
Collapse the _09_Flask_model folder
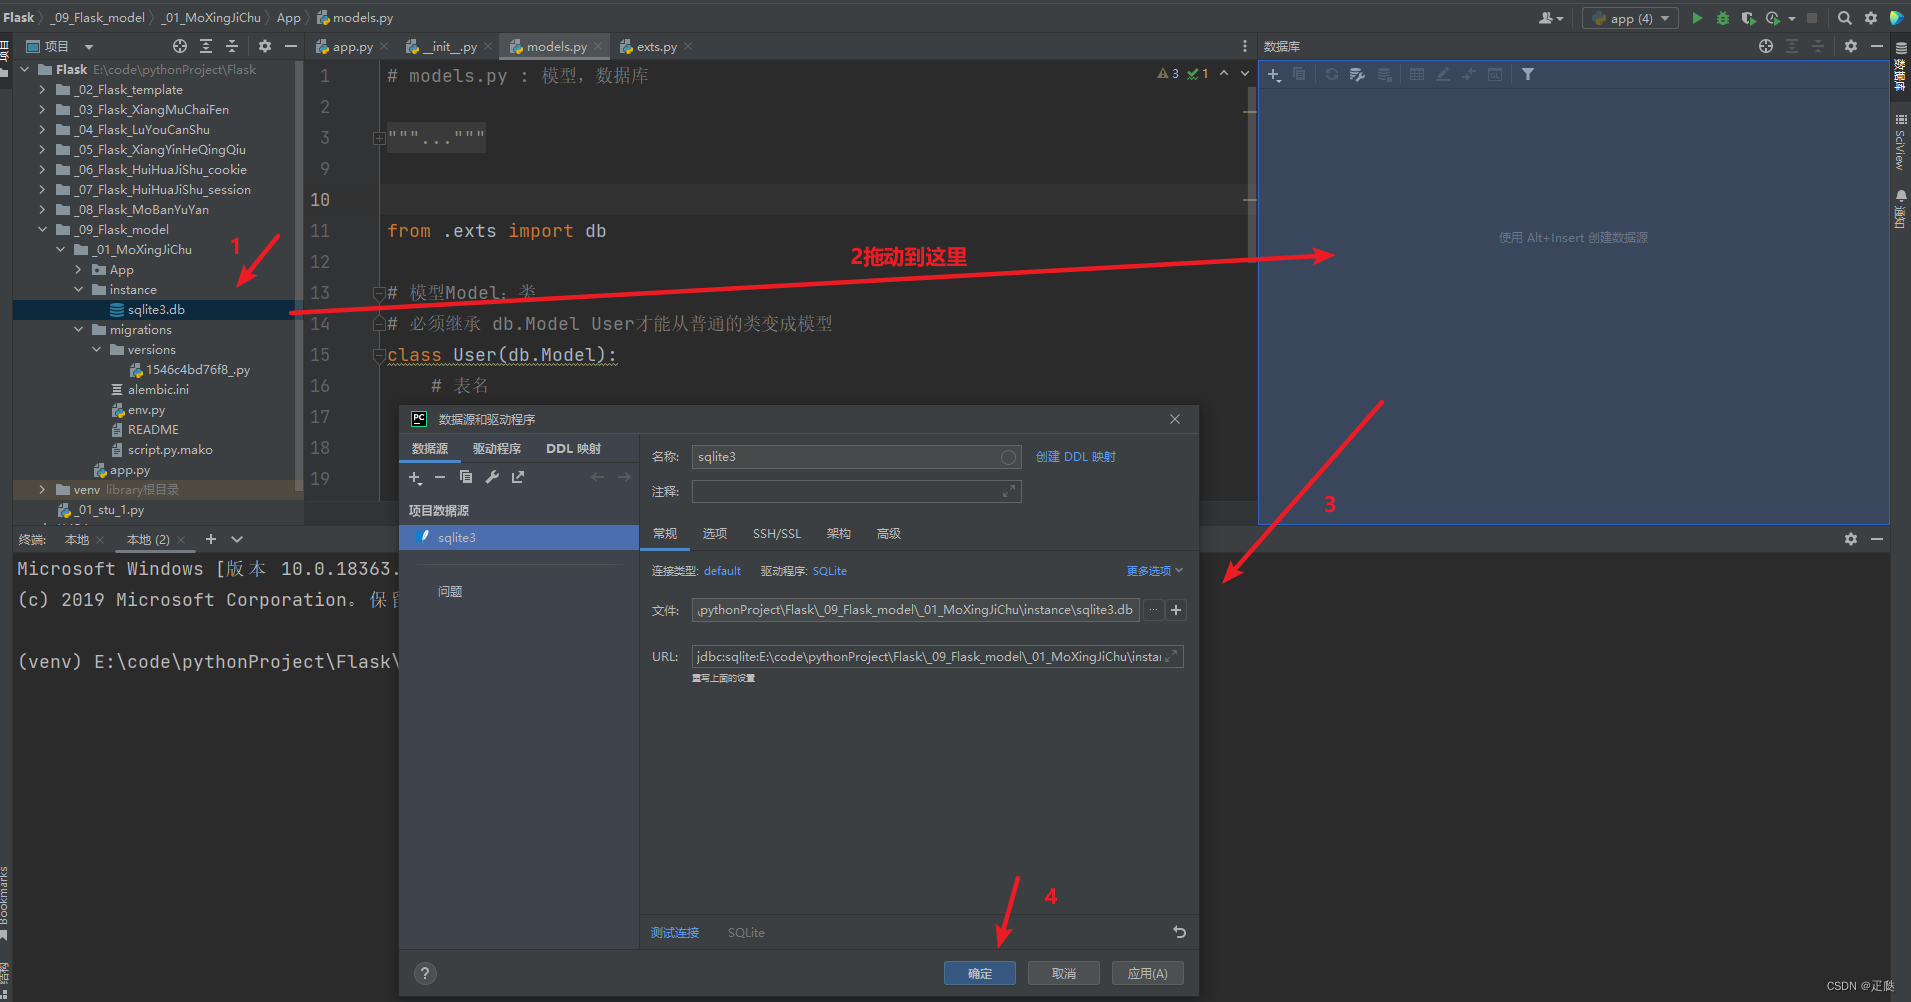pos(42,230)
